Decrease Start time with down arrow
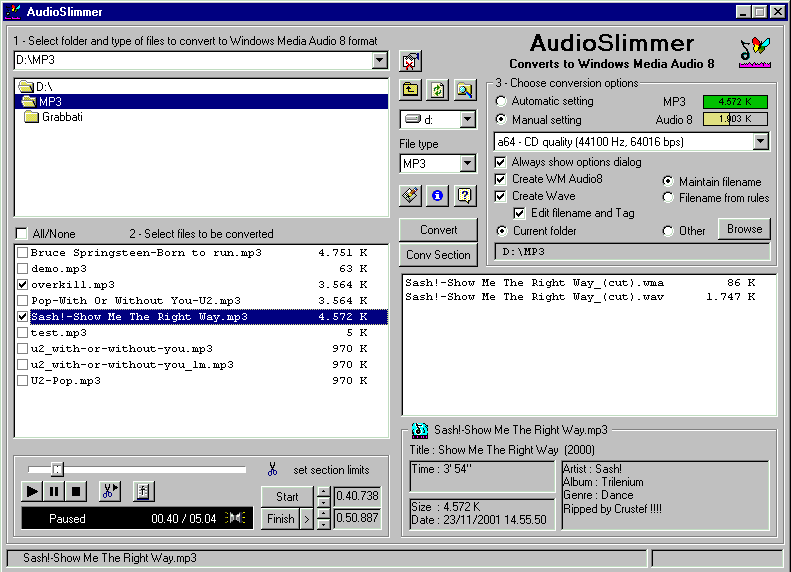The image size is (791, 572). pyautogui.click(x=323, y=502)
